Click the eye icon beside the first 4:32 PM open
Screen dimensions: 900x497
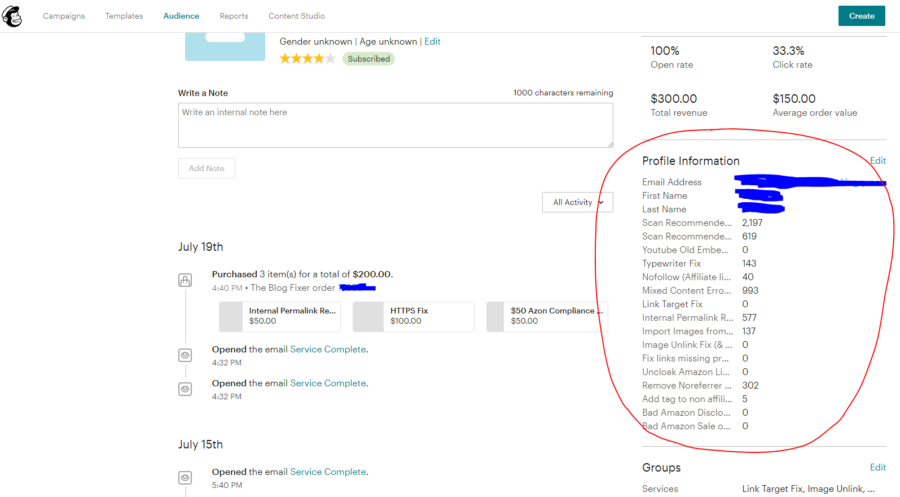[185, 355]
